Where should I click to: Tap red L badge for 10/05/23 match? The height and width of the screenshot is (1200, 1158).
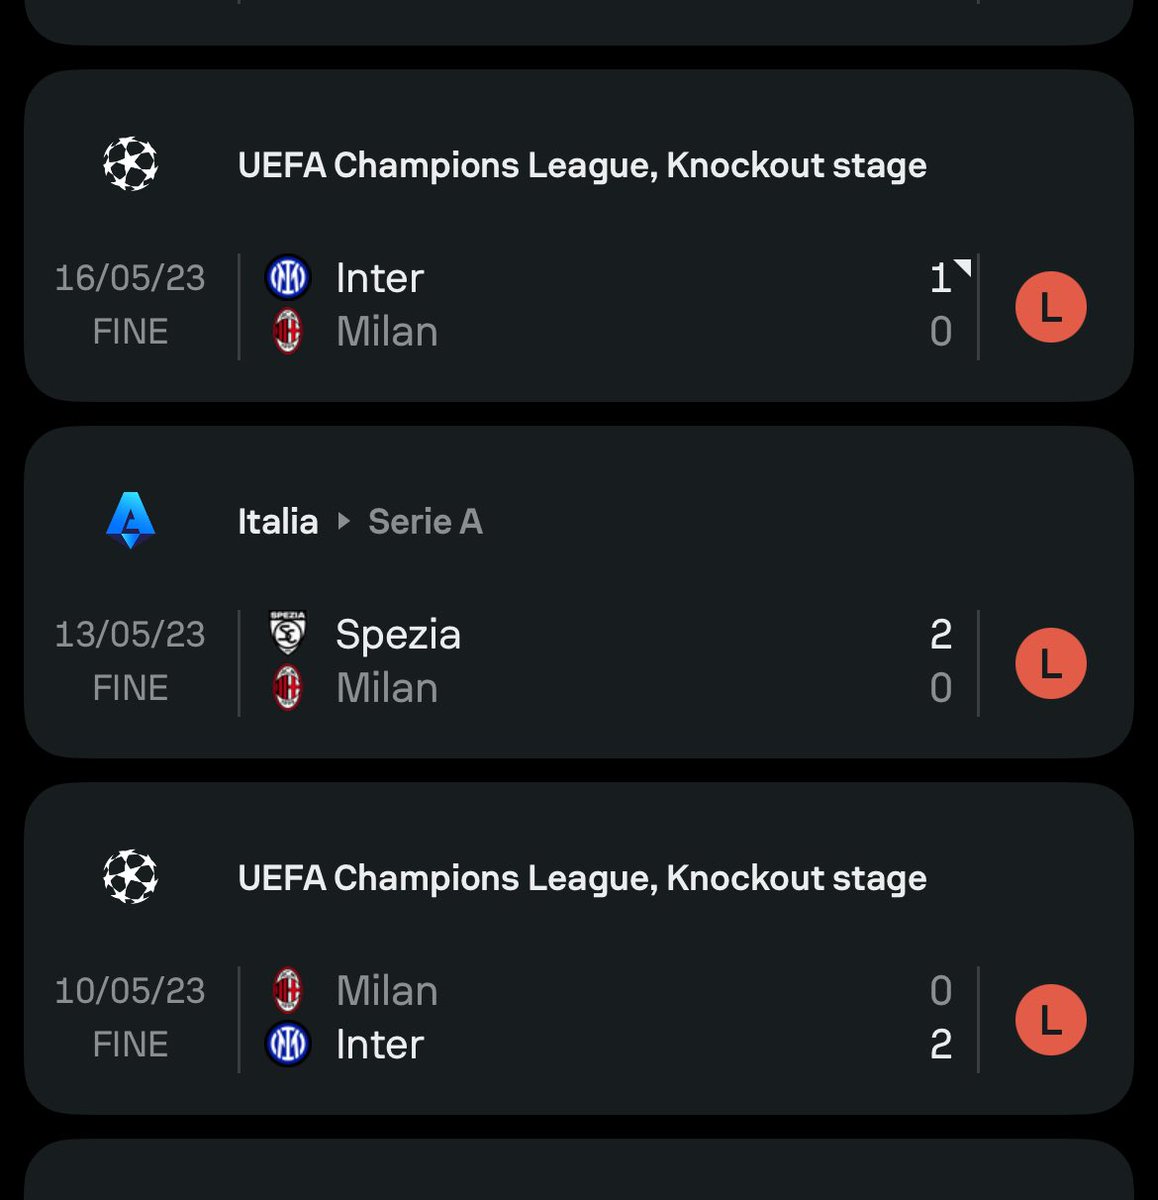pos(1051,1020)
